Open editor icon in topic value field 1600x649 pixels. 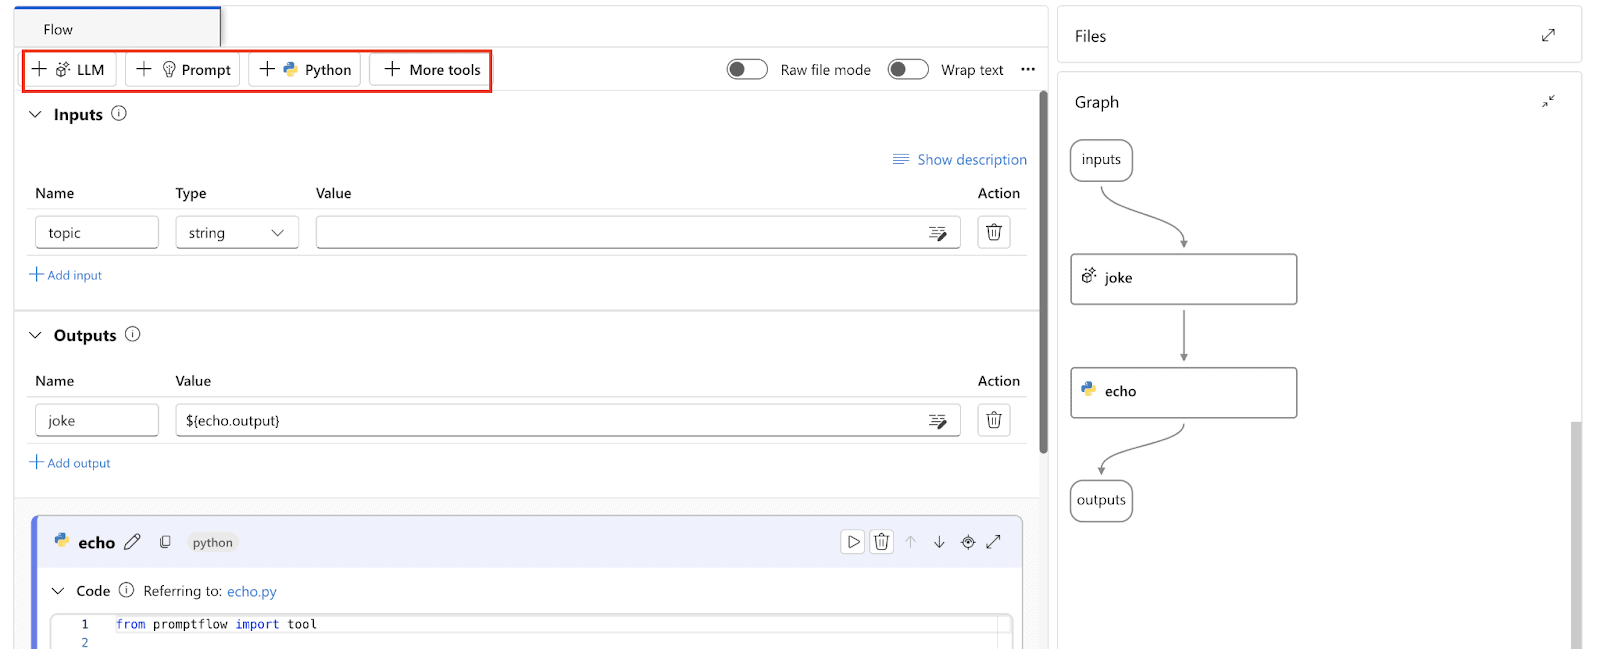click(937, 233)
